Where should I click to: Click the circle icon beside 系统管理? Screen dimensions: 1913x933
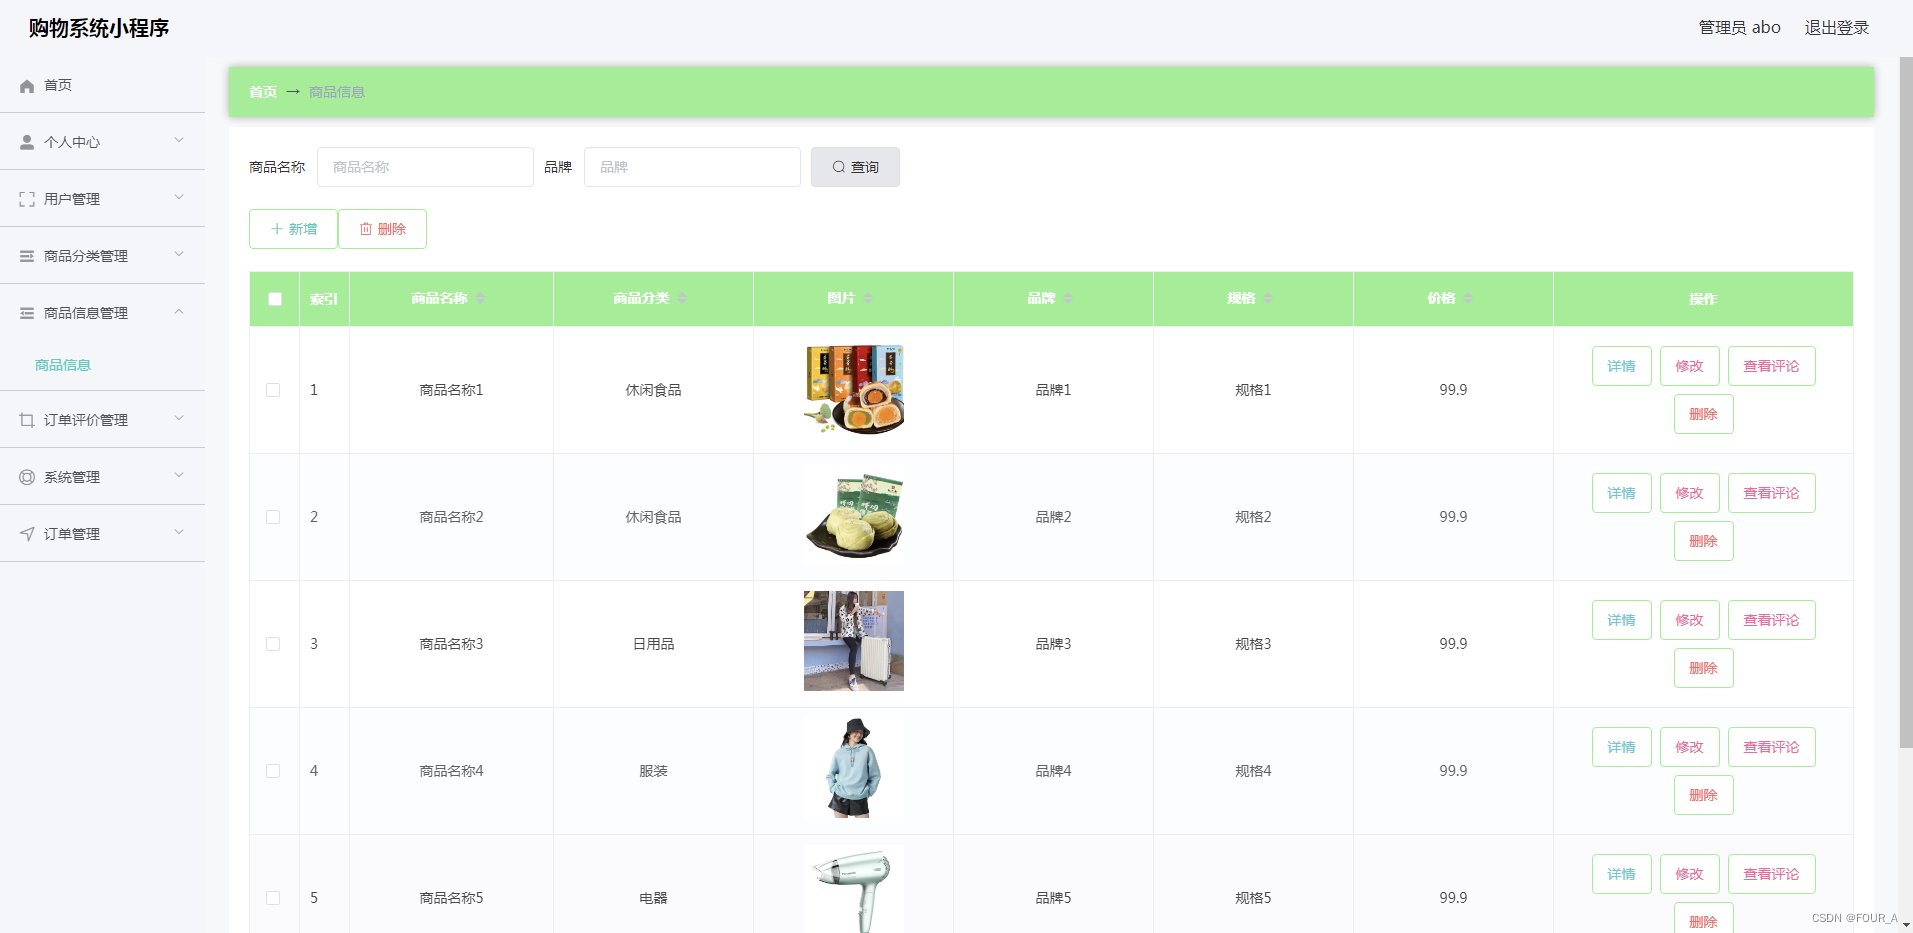coord(27,478)
